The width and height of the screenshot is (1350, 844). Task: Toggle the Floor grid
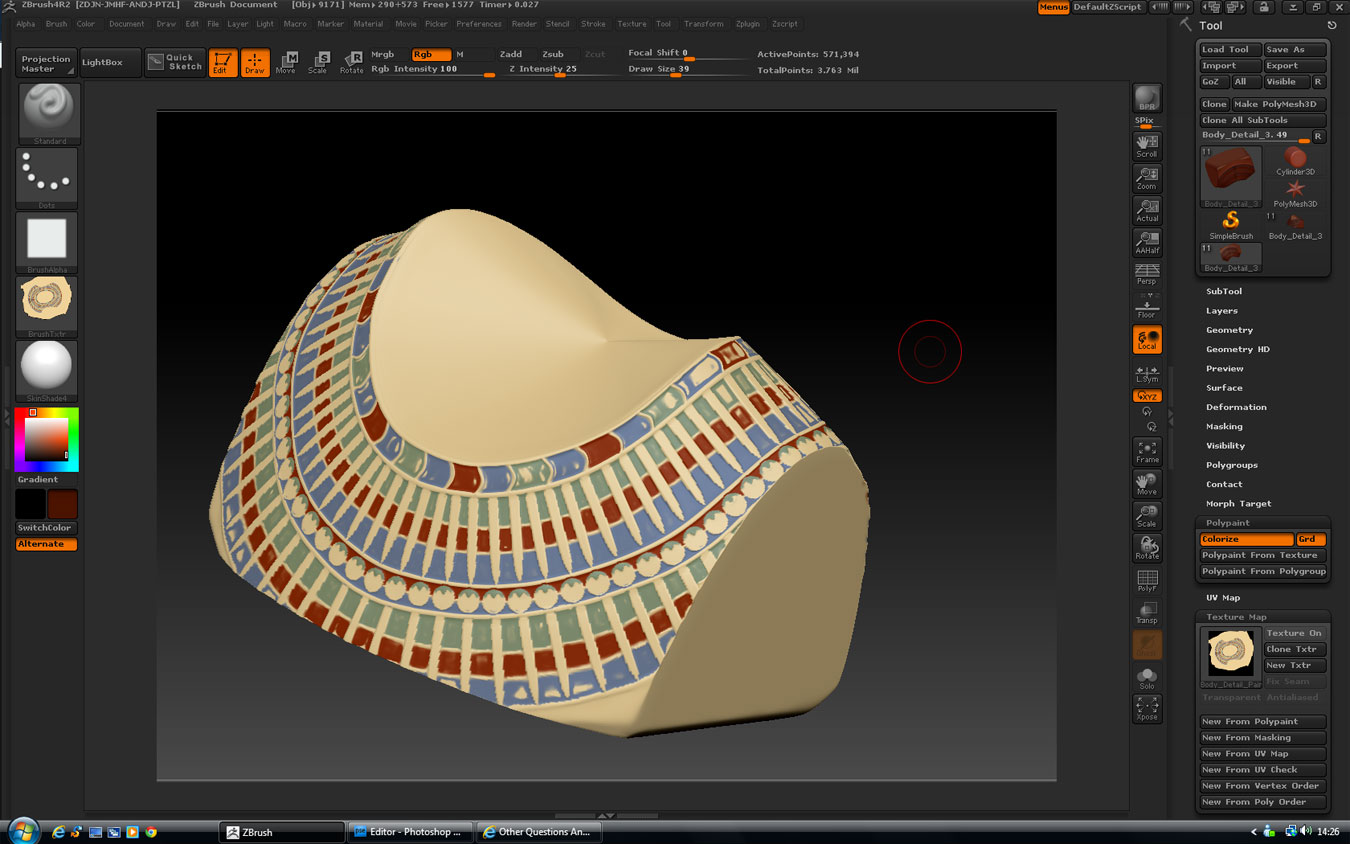1147,306
